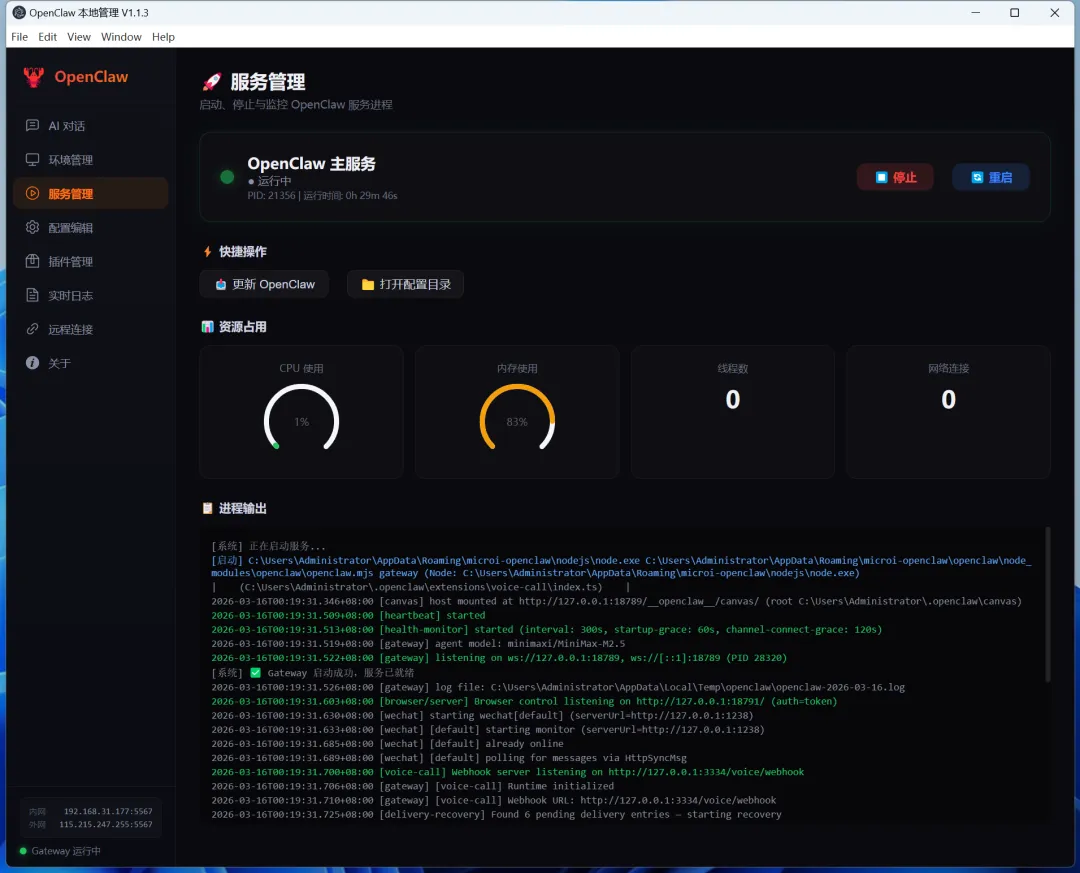The height and width of the screenshot is (873, 1080).
Task: Click the Runtime initialized log line
Action: pyautogui.click(x=413, y=786)
